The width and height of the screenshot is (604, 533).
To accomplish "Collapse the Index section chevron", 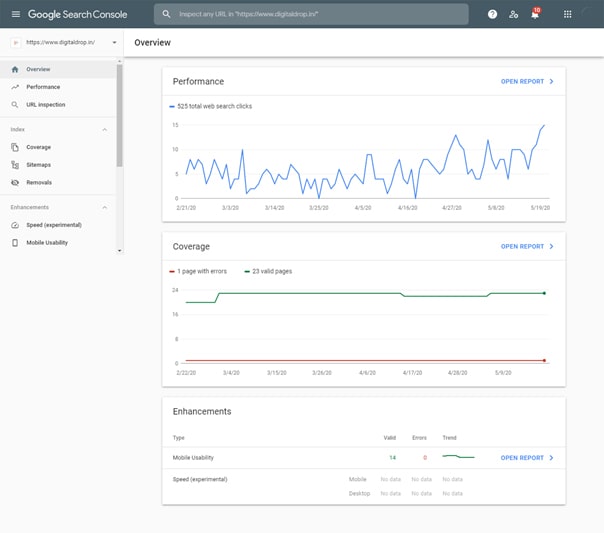I will click(104, 129).
